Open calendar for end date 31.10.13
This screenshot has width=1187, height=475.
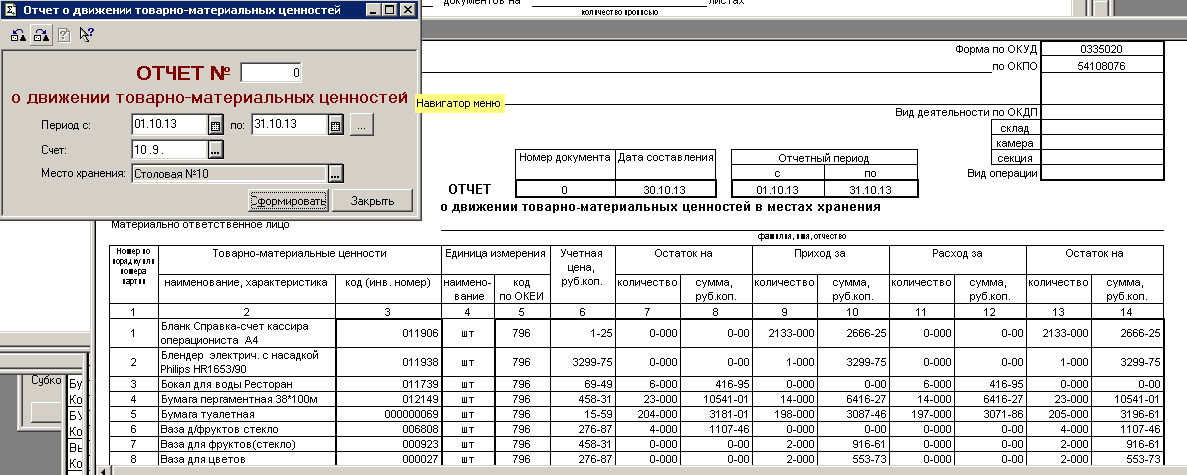[x=336, y=125]
